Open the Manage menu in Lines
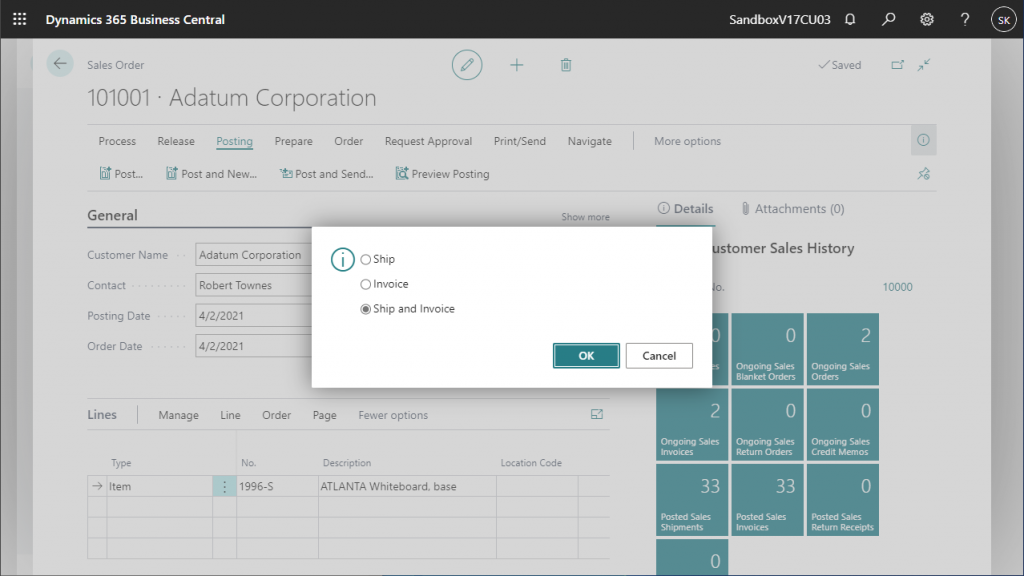Viewport: 1024px width, 576px height. [x=178, y=415]
